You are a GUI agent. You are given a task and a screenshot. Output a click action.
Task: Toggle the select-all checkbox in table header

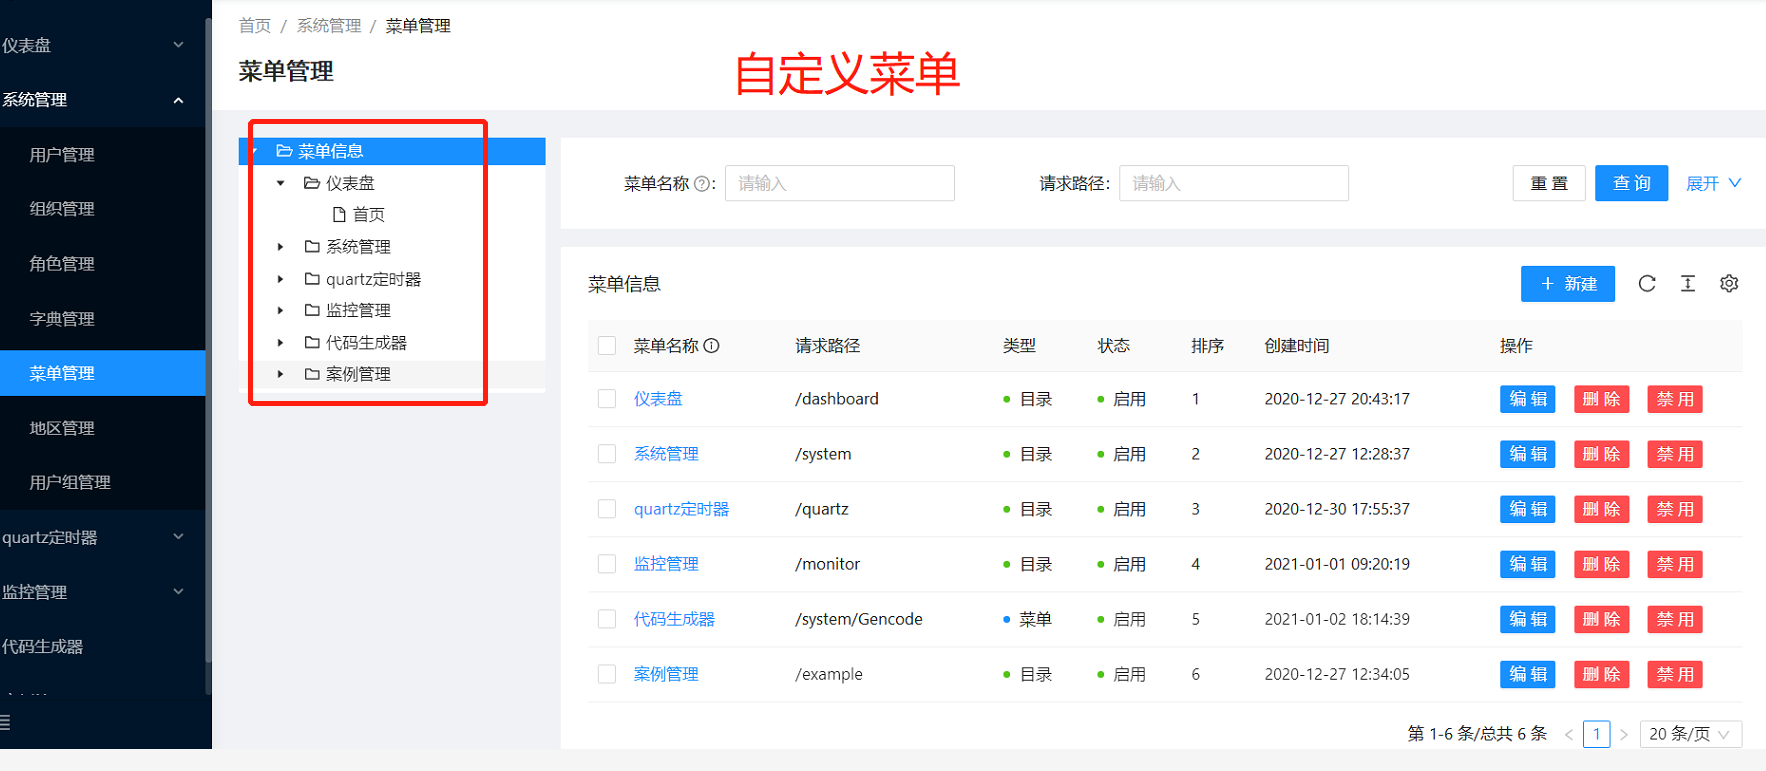click(607, 346)
